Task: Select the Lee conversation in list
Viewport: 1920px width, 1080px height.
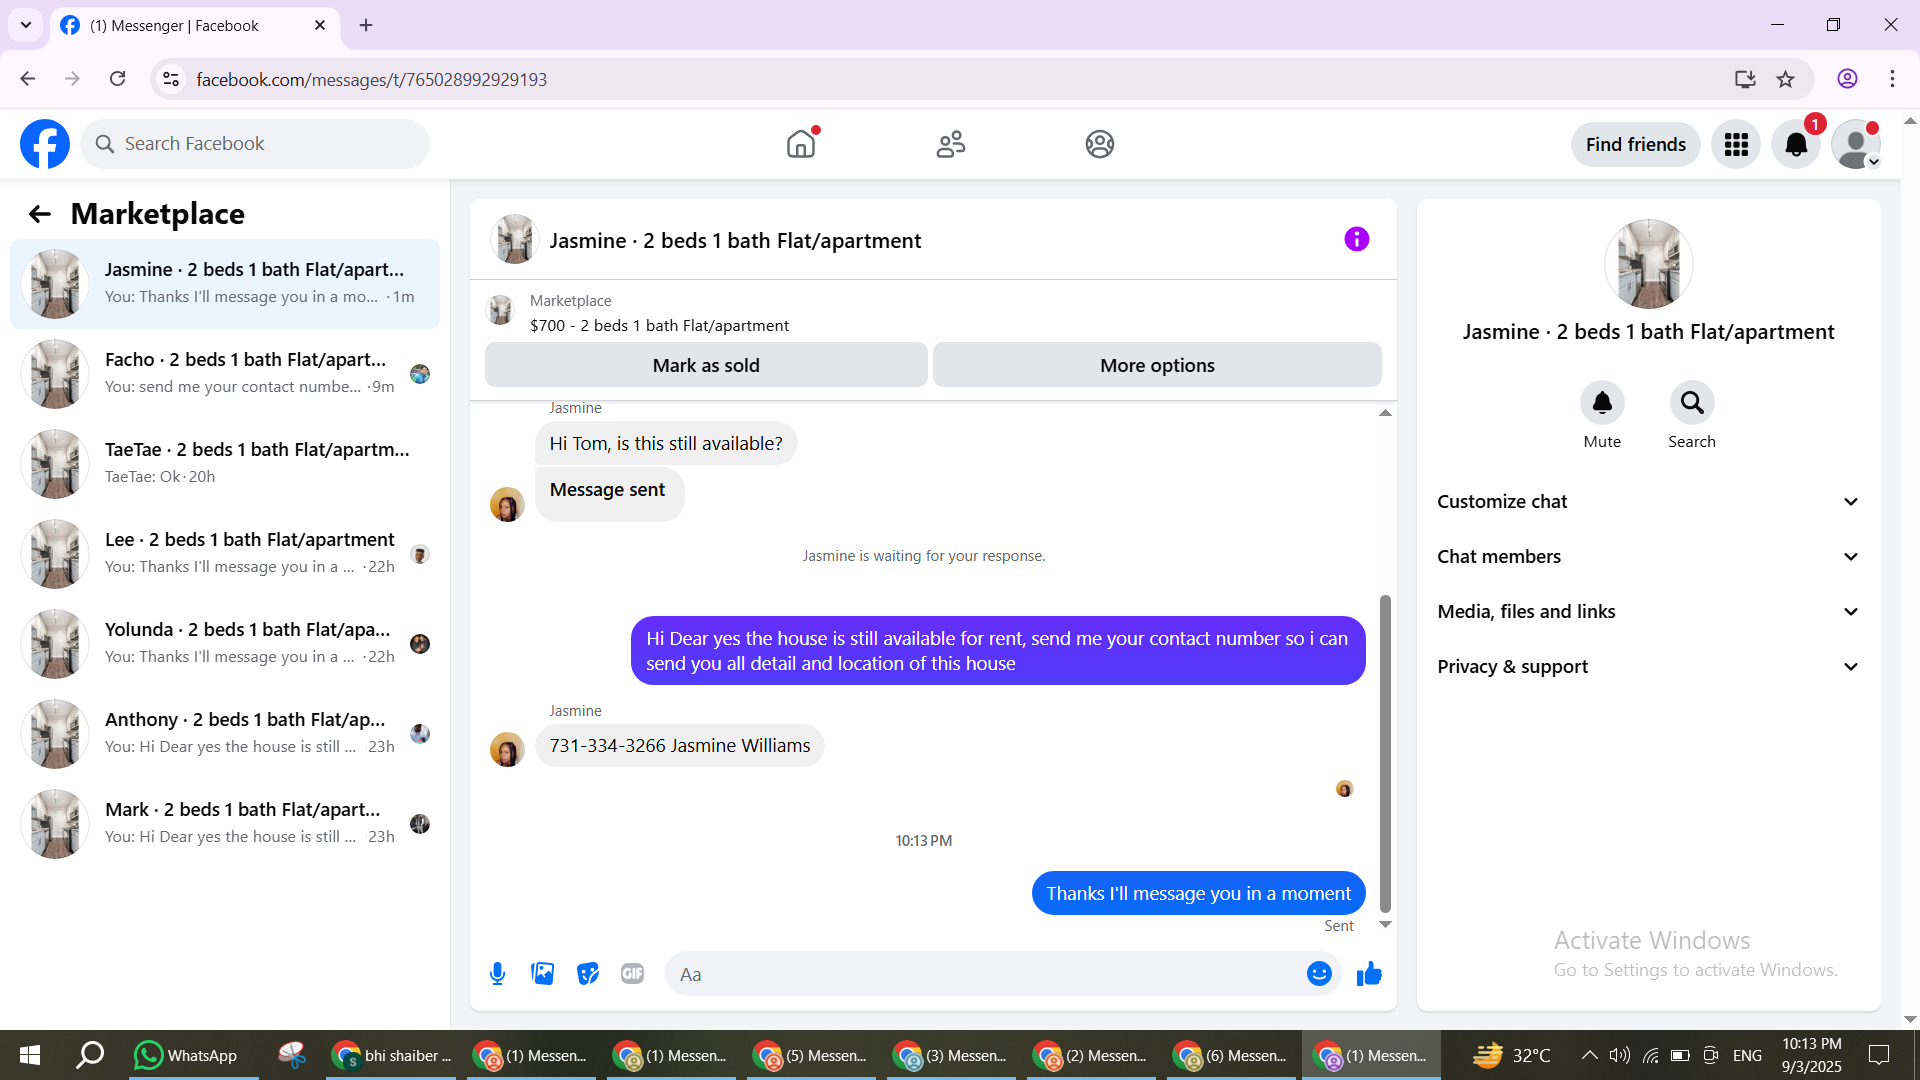Action: pos(225,554)
